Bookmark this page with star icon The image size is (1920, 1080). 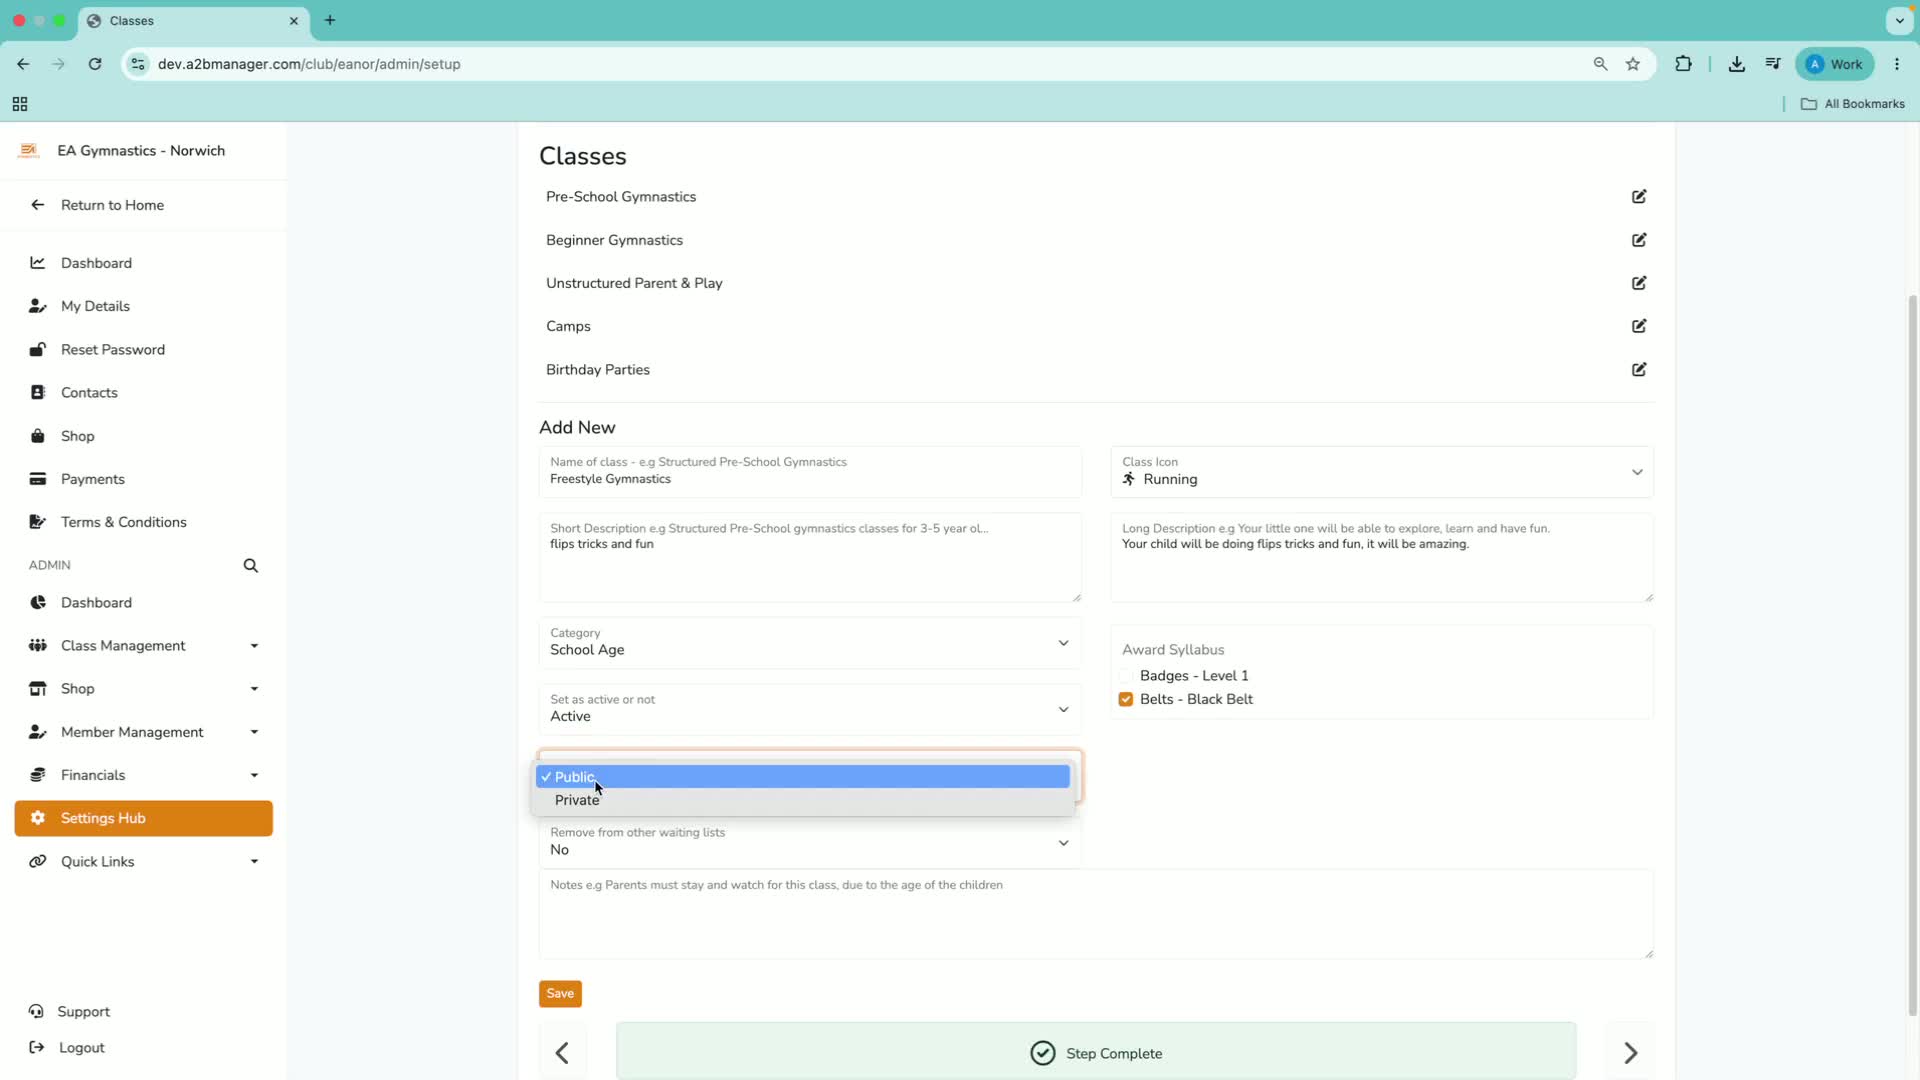point(1633,64)
